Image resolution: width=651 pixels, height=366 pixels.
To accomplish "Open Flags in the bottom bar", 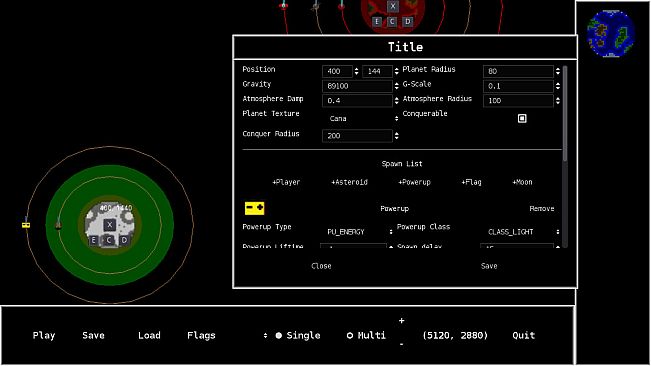I will (201, 335).
